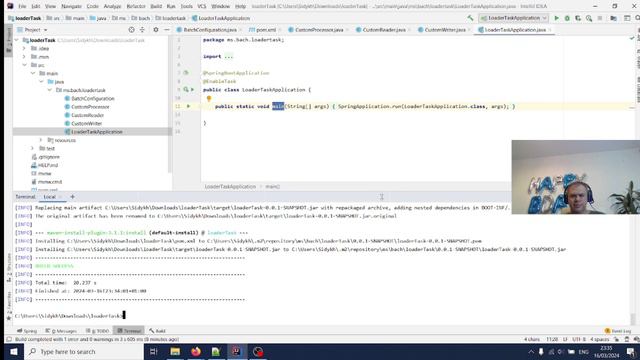The height and width of the screenshot is (360, 640).
Task: Toggle Terminal tool window button
Action: click(x=129, y=331)
